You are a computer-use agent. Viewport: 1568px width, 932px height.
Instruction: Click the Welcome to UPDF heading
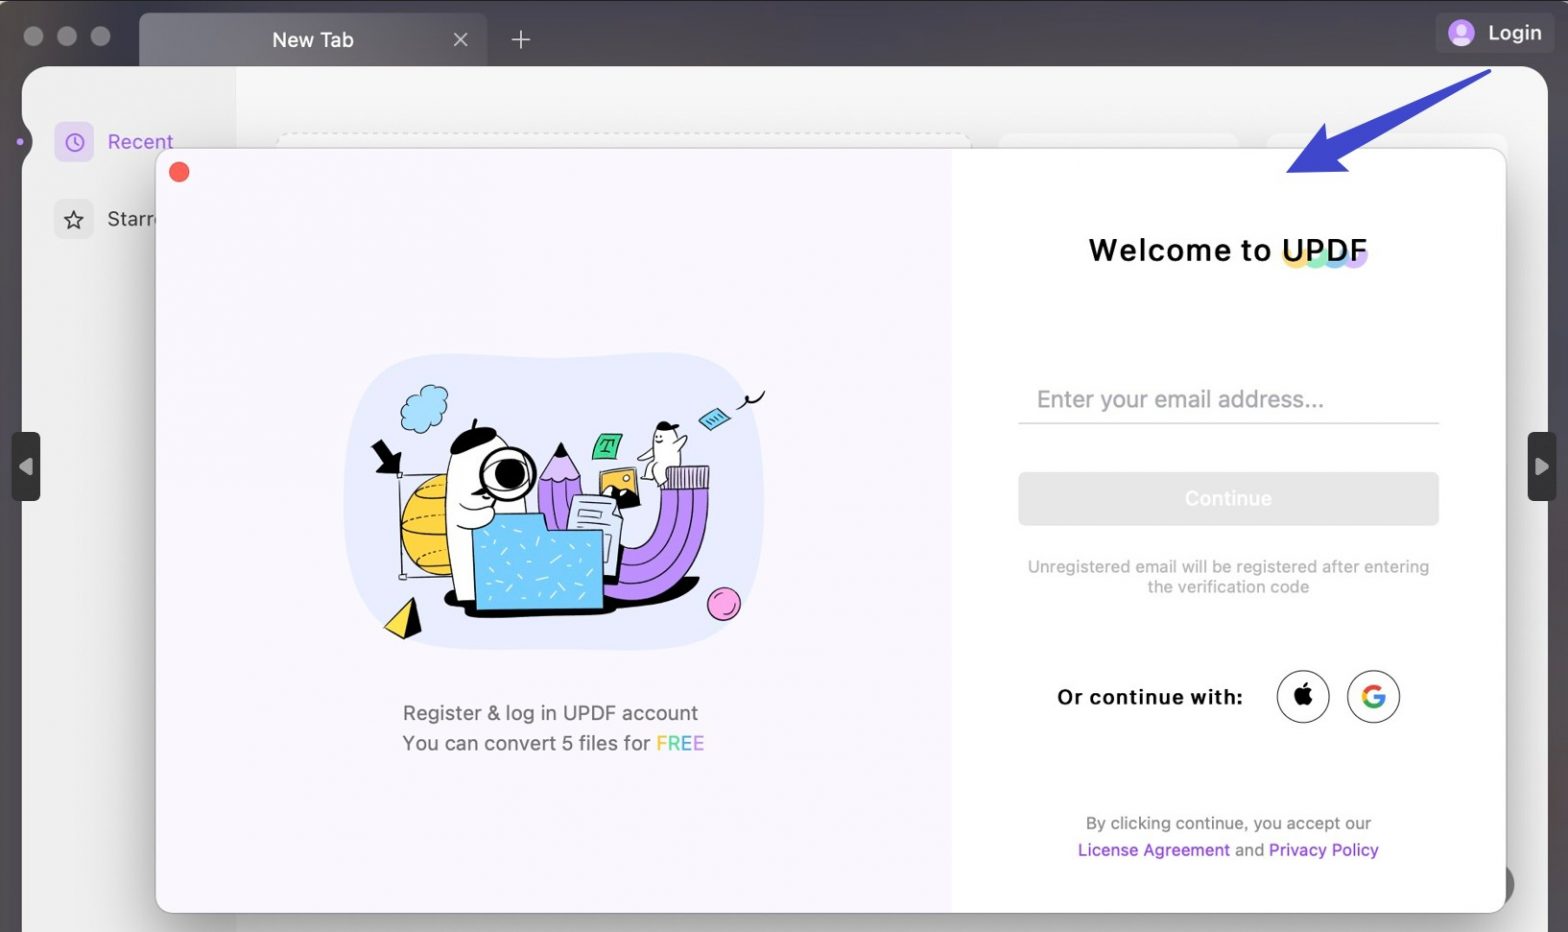click(x=1228, y=250)
